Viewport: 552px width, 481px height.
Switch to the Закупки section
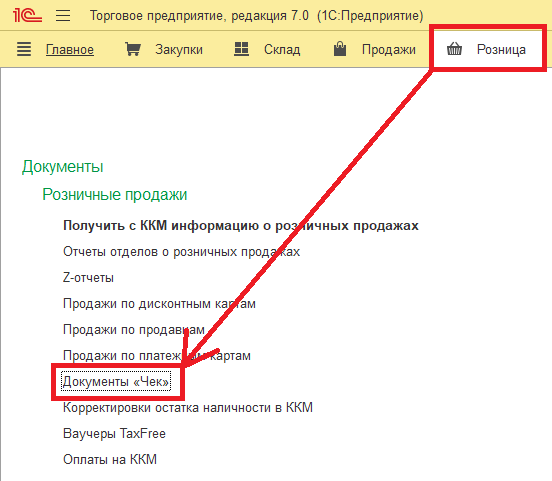(179, 50)
